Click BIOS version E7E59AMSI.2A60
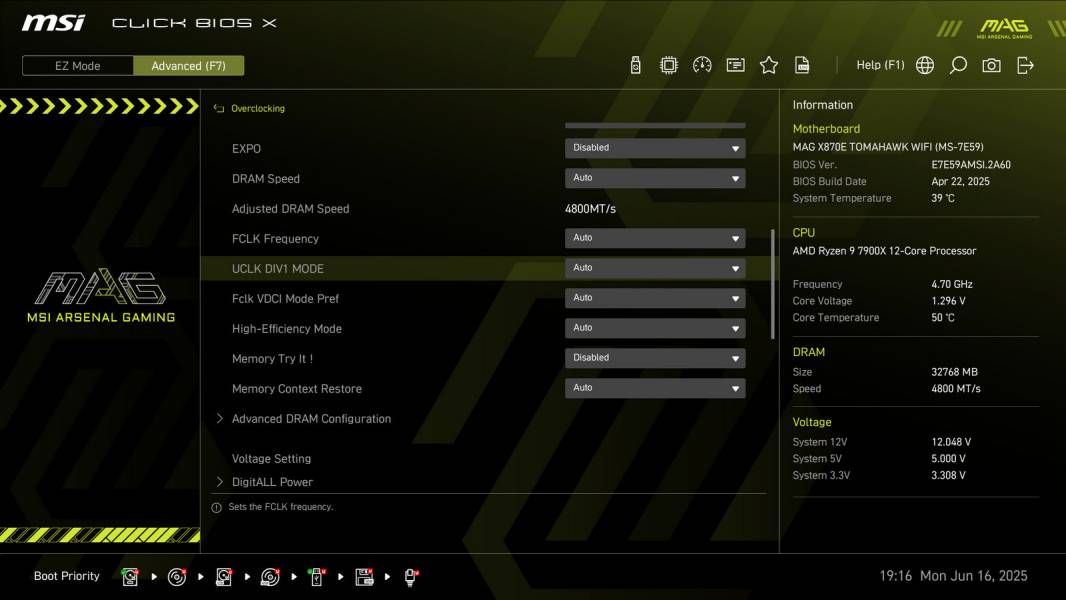The width and height of the screenshot is (1066, 600). click(x=971, y=164)
